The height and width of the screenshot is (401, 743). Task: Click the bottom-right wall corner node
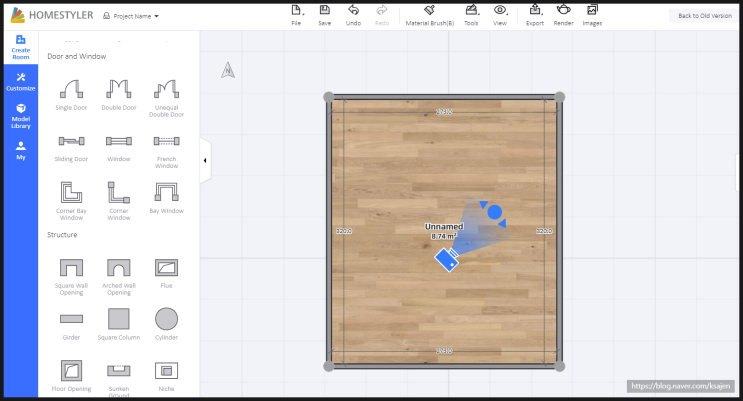pos(560,366)
